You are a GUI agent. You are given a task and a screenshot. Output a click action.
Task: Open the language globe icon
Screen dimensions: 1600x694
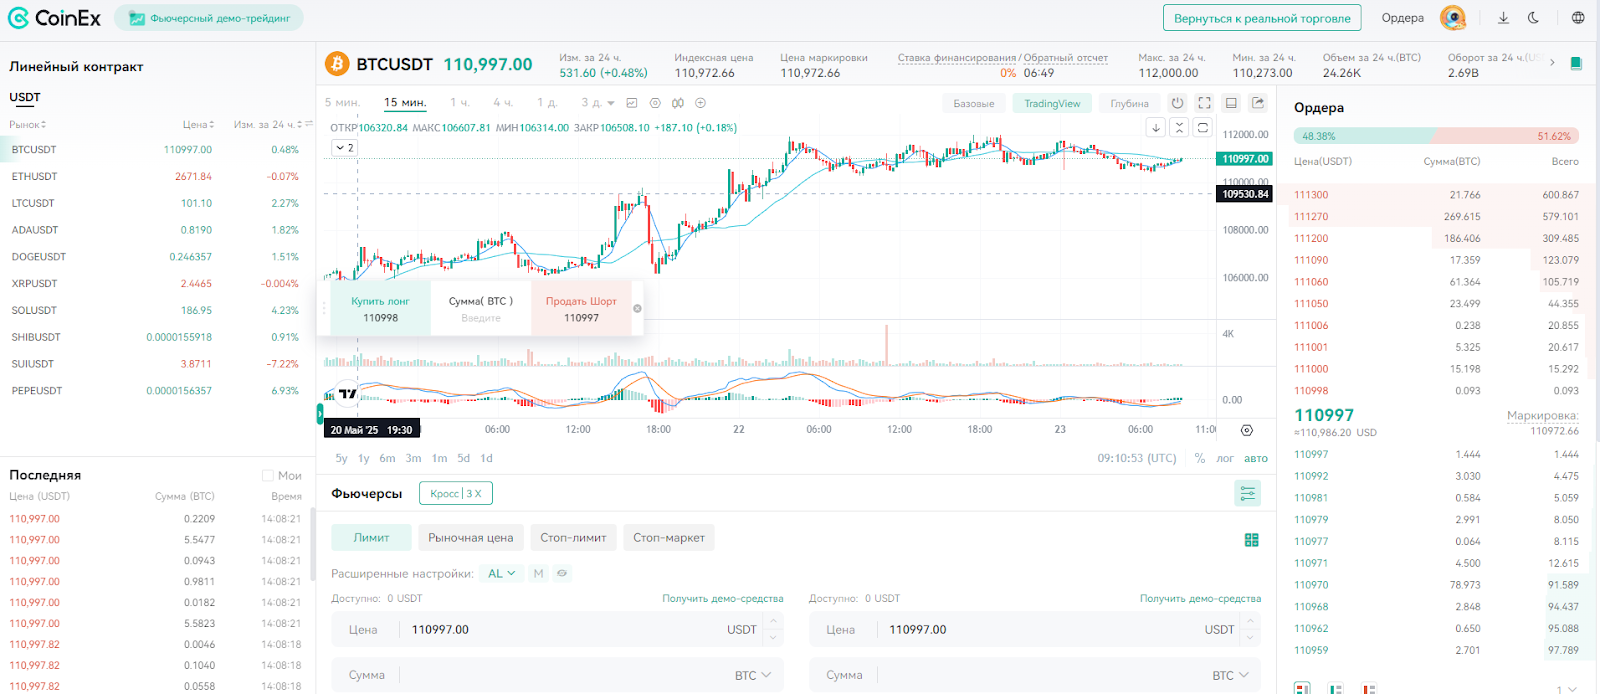1578,18
